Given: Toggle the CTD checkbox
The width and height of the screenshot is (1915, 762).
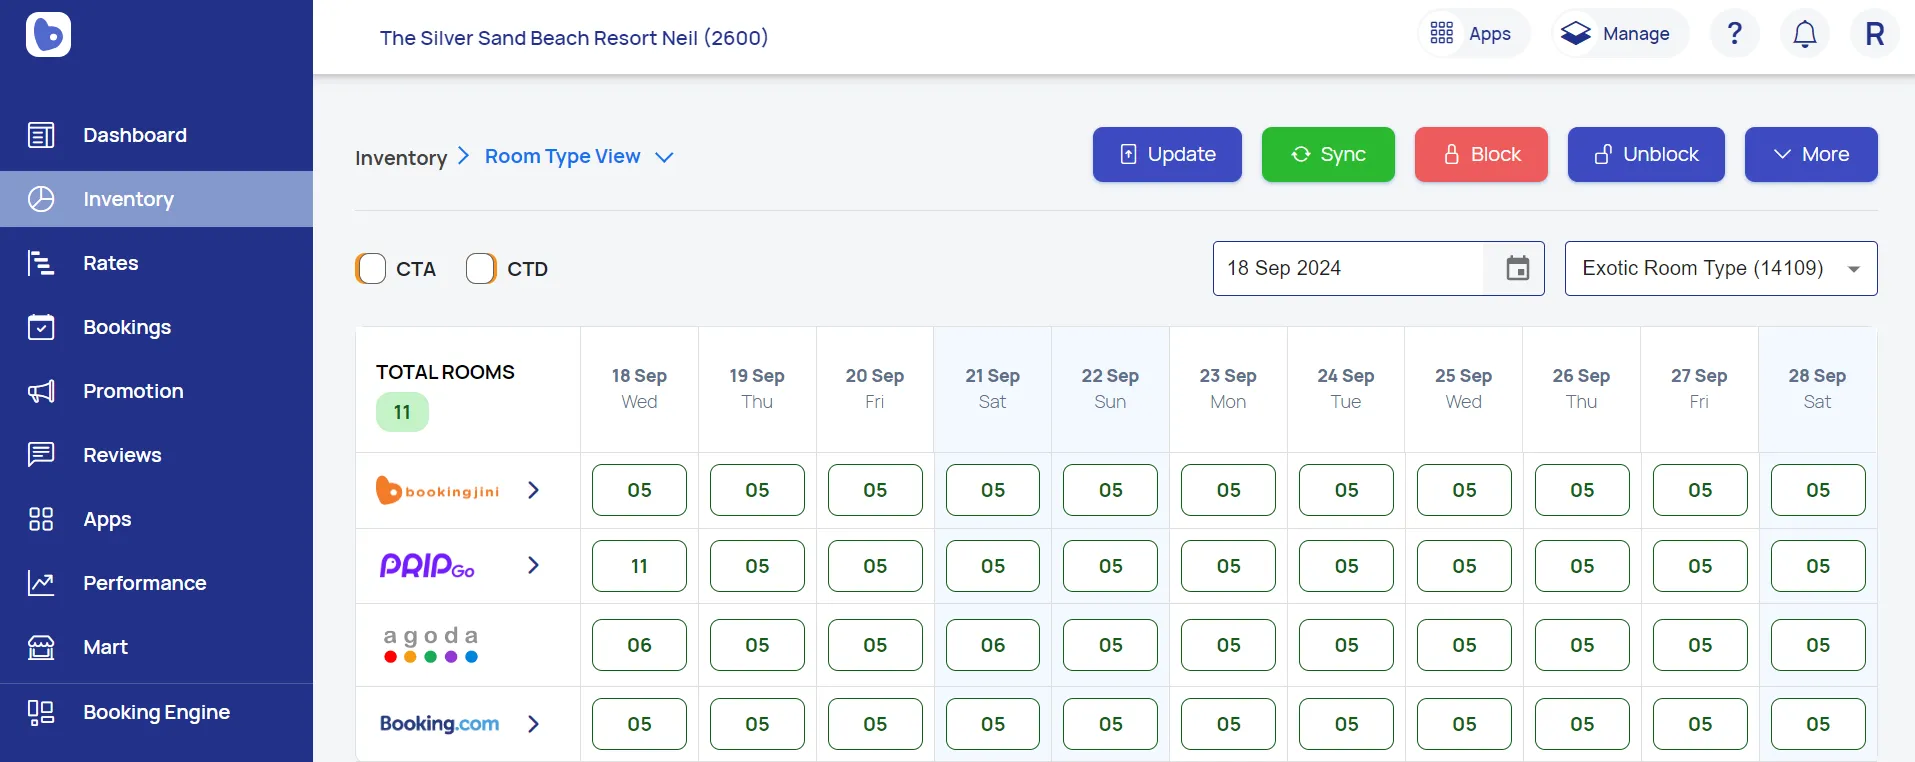Looking at the screenshot, I should point(481,269).
